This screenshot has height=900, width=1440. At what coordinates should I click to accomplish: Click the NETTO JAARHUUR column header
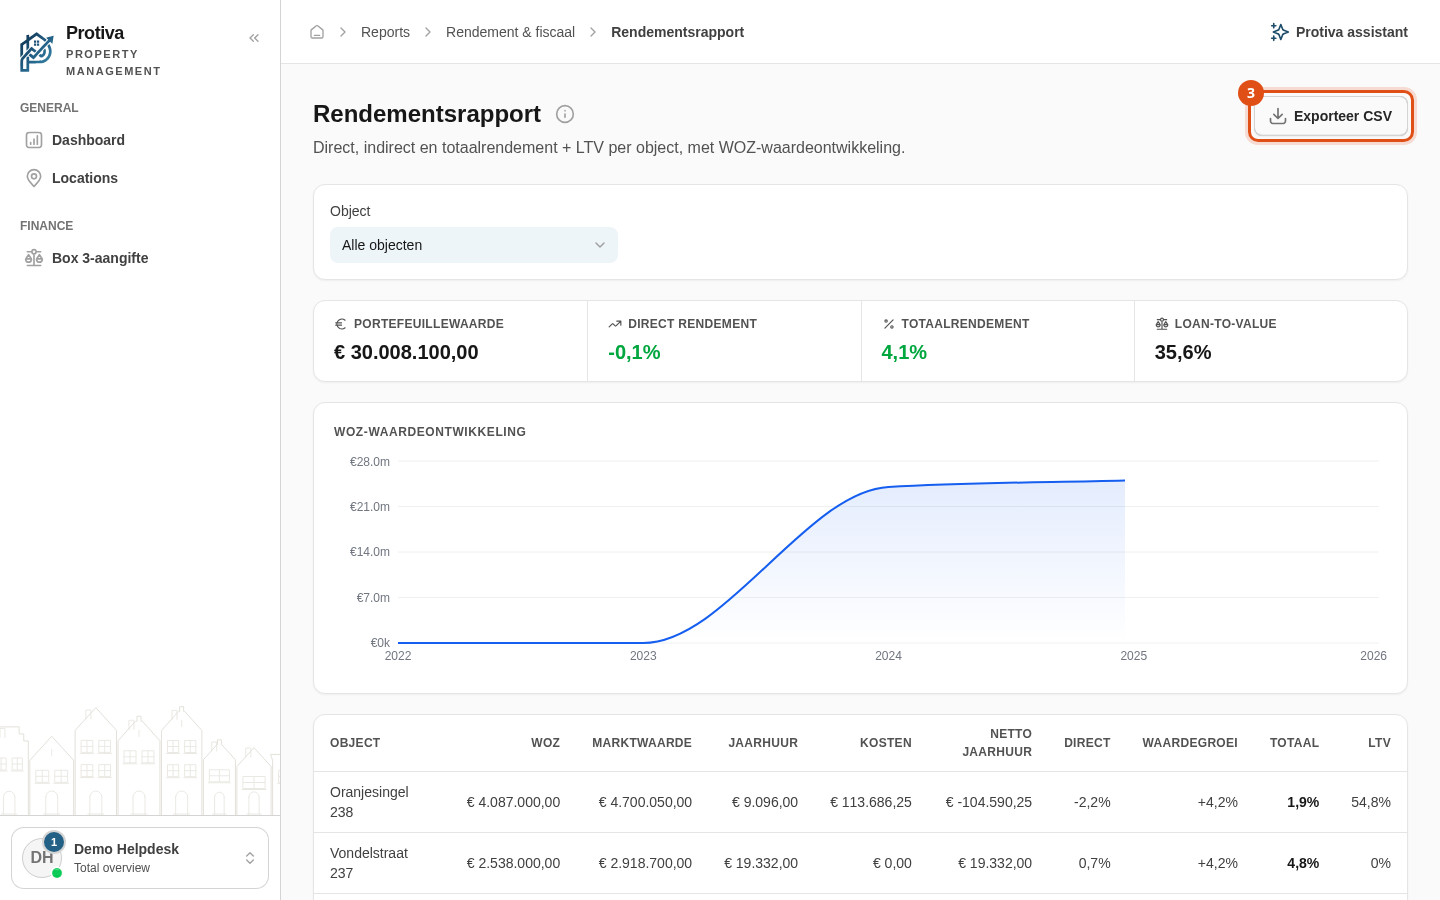click(997, 743)
